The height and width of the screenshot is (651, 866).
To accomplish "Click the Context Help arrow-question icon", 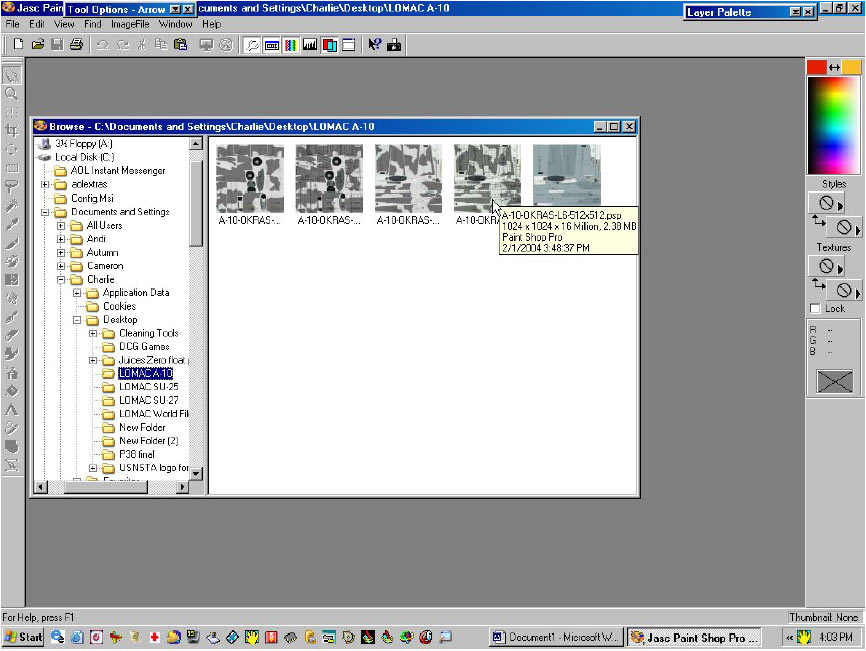I will coord(374,45).
